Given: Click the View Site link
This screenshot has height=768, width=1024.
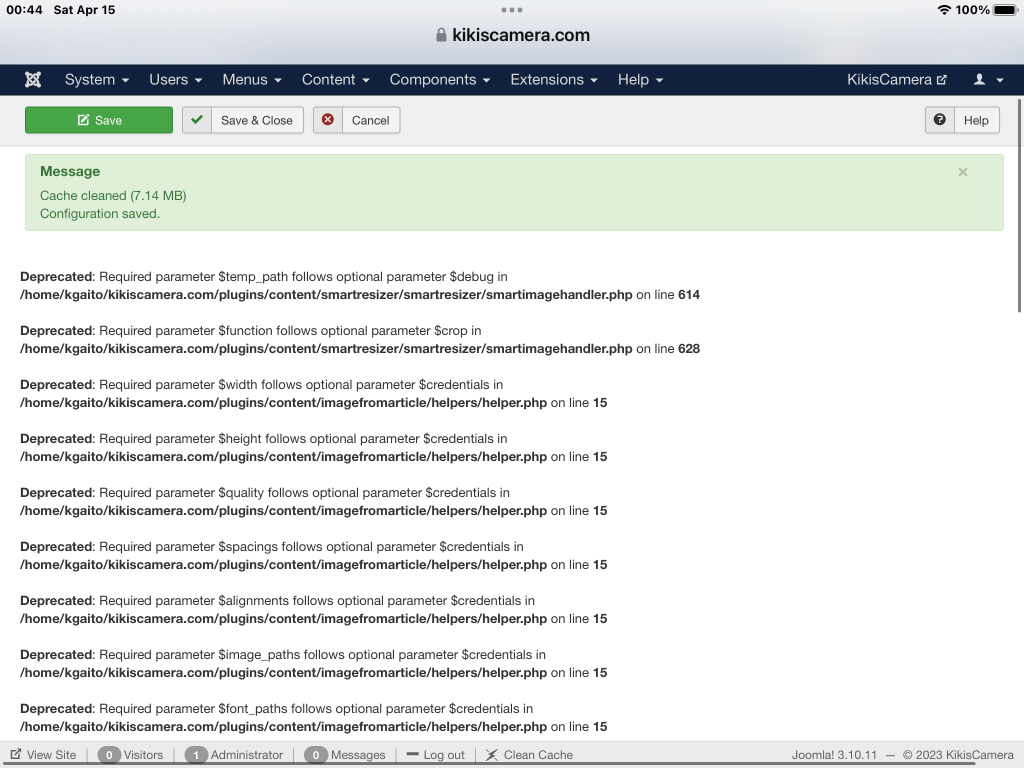Looking at the screenshot, I should pyautogui.click(x=43, y=755).
